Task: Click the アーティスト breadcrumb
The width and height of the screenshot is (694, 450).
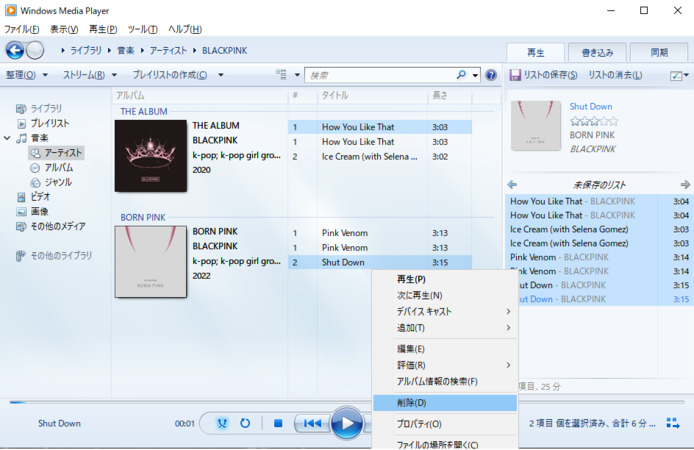Action: pos(168,50)
